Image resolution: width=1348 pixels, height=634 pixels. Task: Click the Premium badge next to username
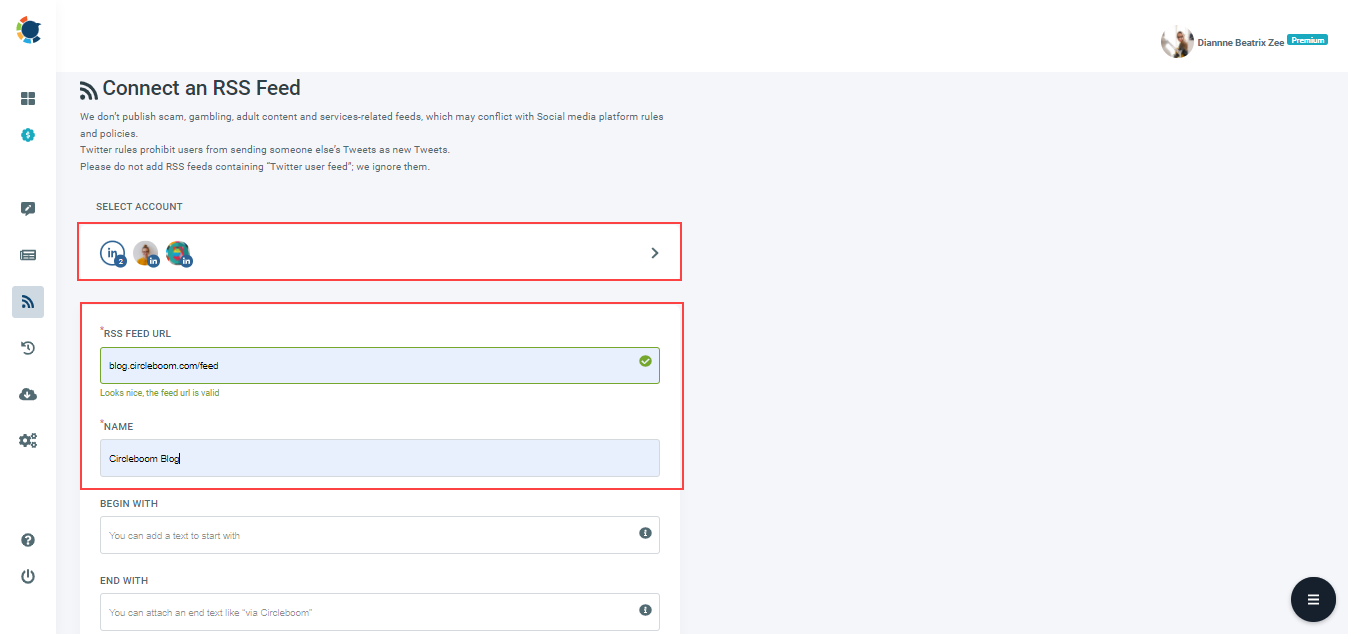[x=1309, y=39]
